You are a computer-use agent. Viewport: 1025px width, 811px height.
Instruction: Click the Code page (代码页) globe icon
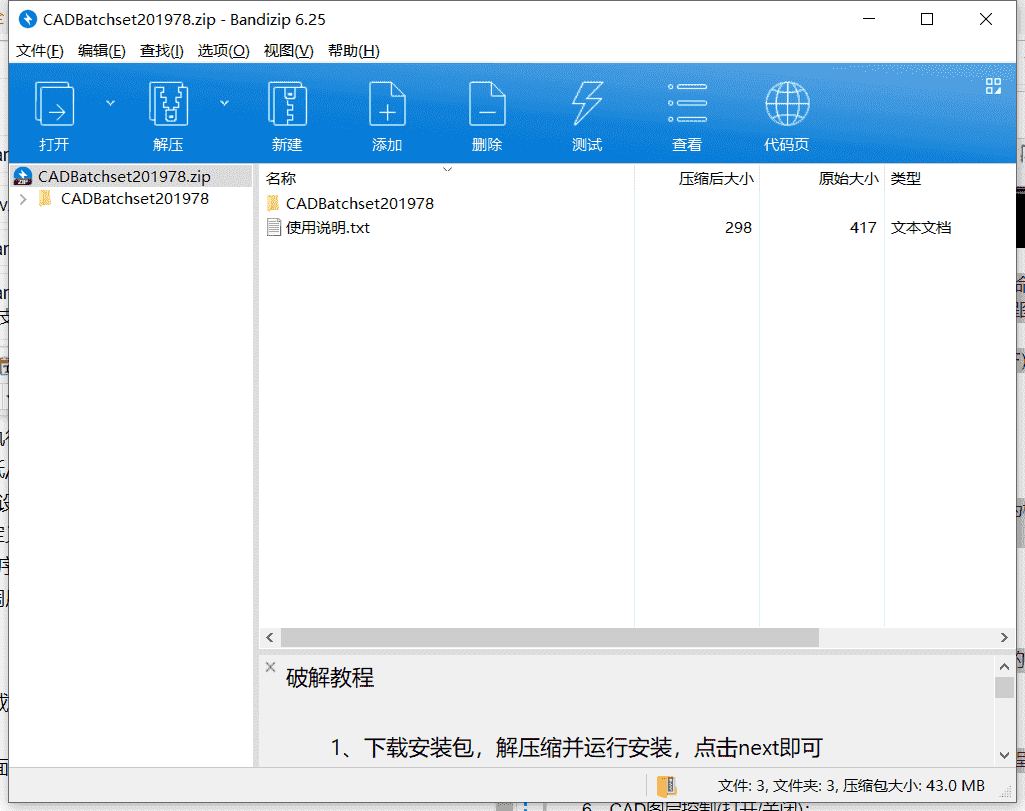787,104
